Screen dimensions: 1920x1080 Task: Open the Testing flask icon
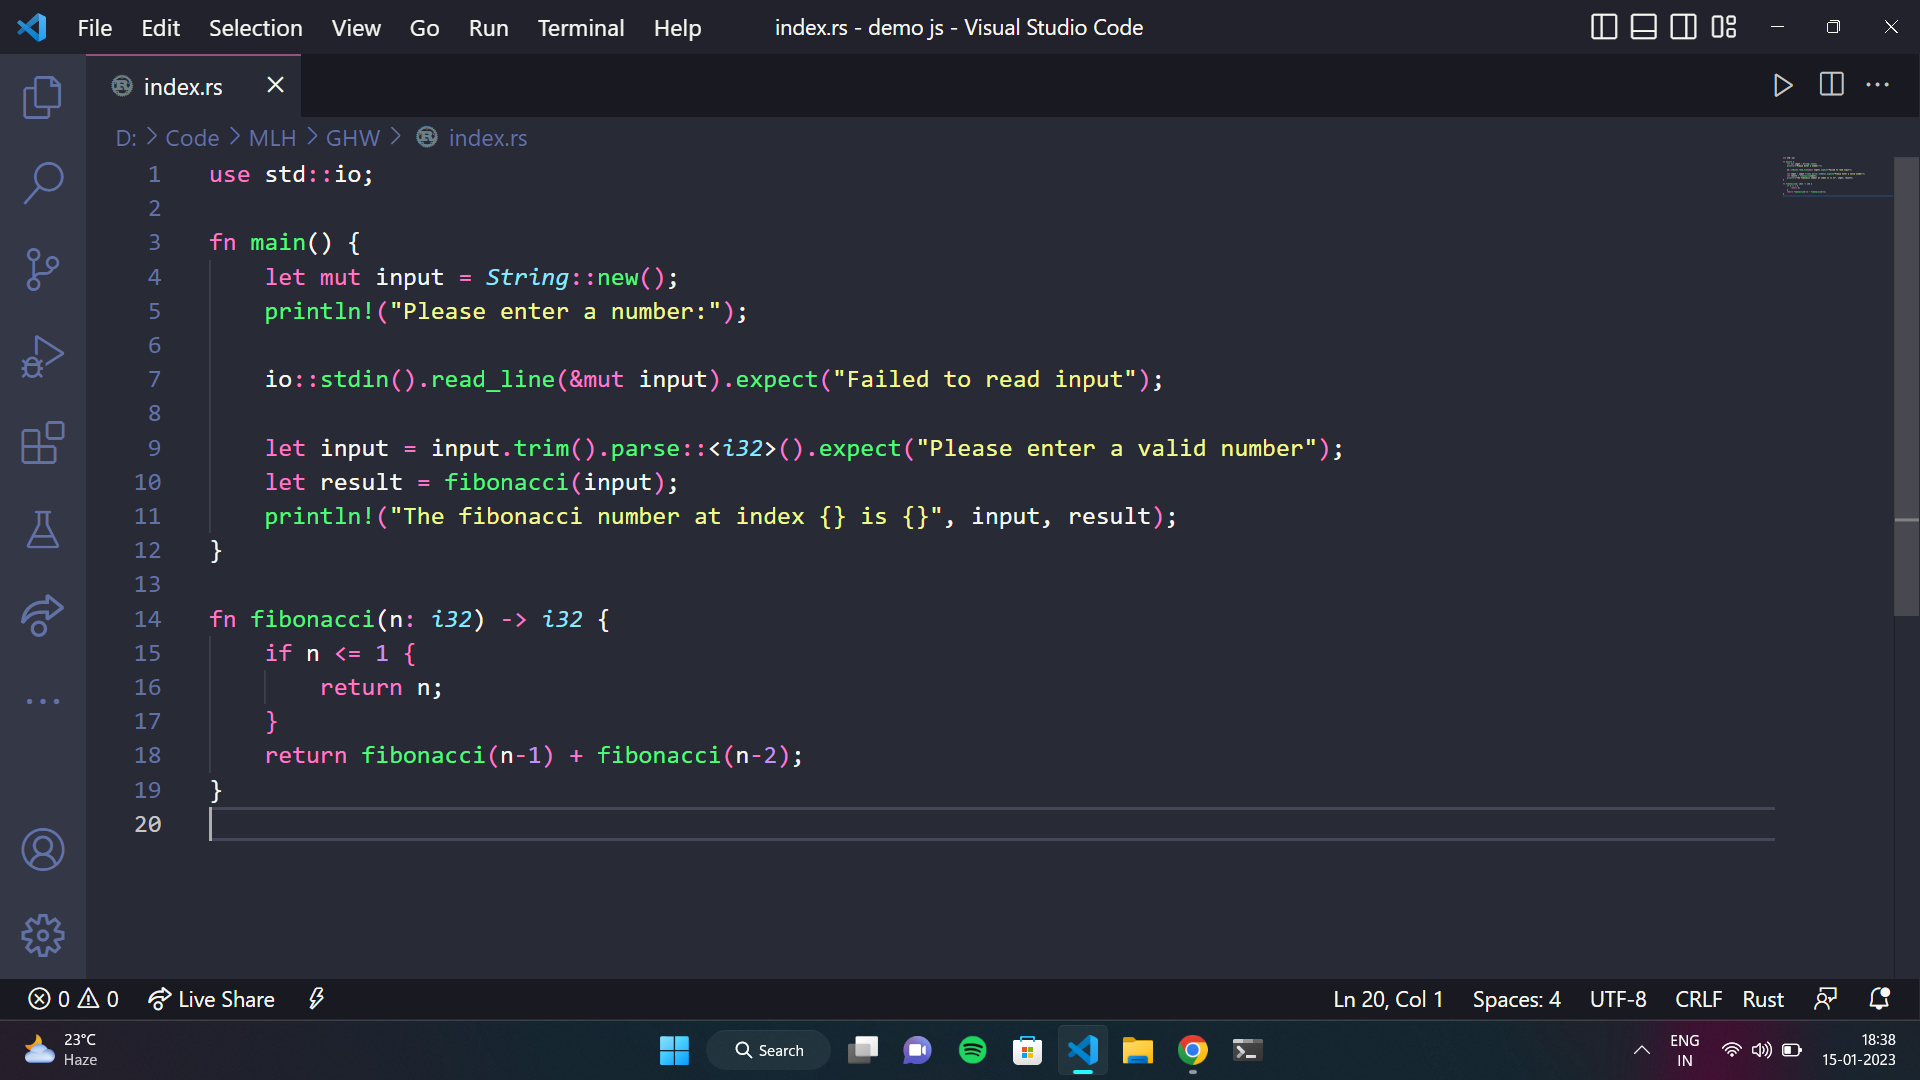(42, 529)
